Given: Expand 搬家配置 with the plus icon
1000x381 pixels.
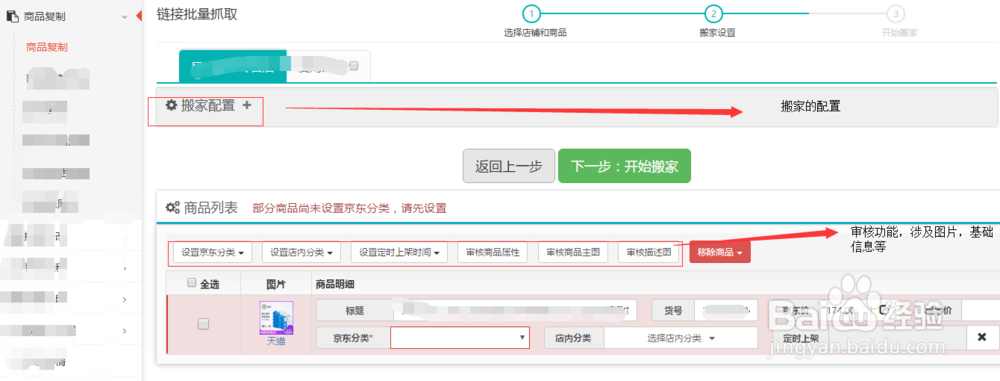Looking at the screenshot, I should tap(247, 105).
